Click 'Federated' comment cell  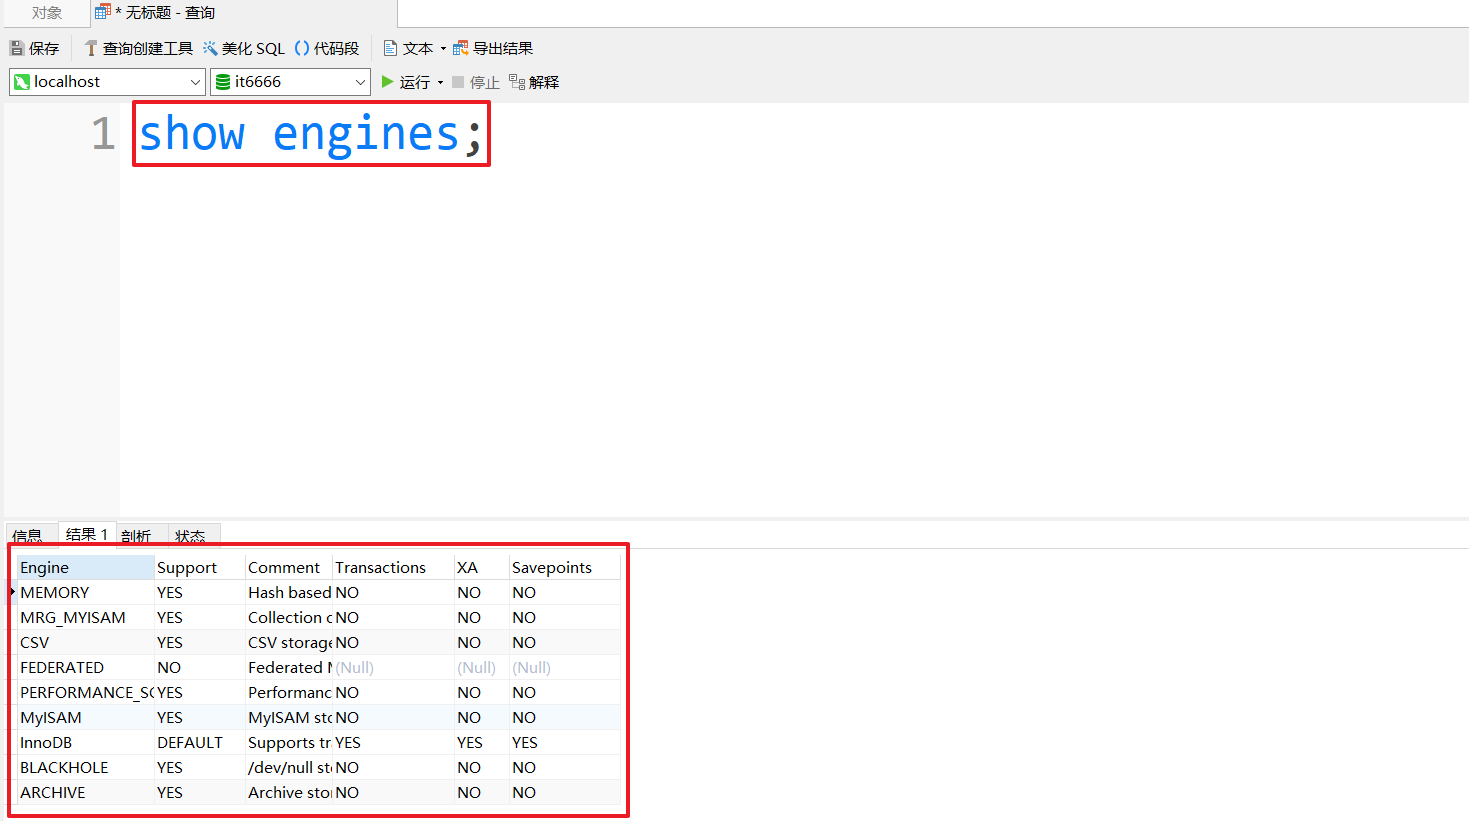[x=289, y=667]
